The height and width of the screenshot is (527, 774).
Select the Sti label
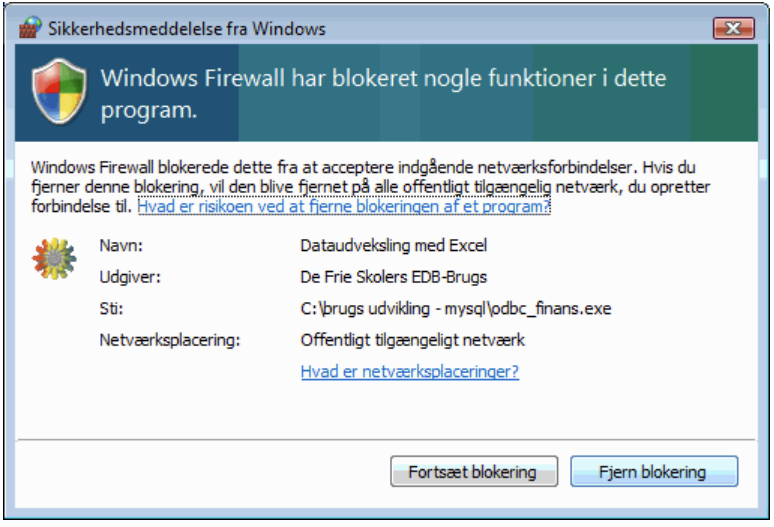click(x=111, y=308)
